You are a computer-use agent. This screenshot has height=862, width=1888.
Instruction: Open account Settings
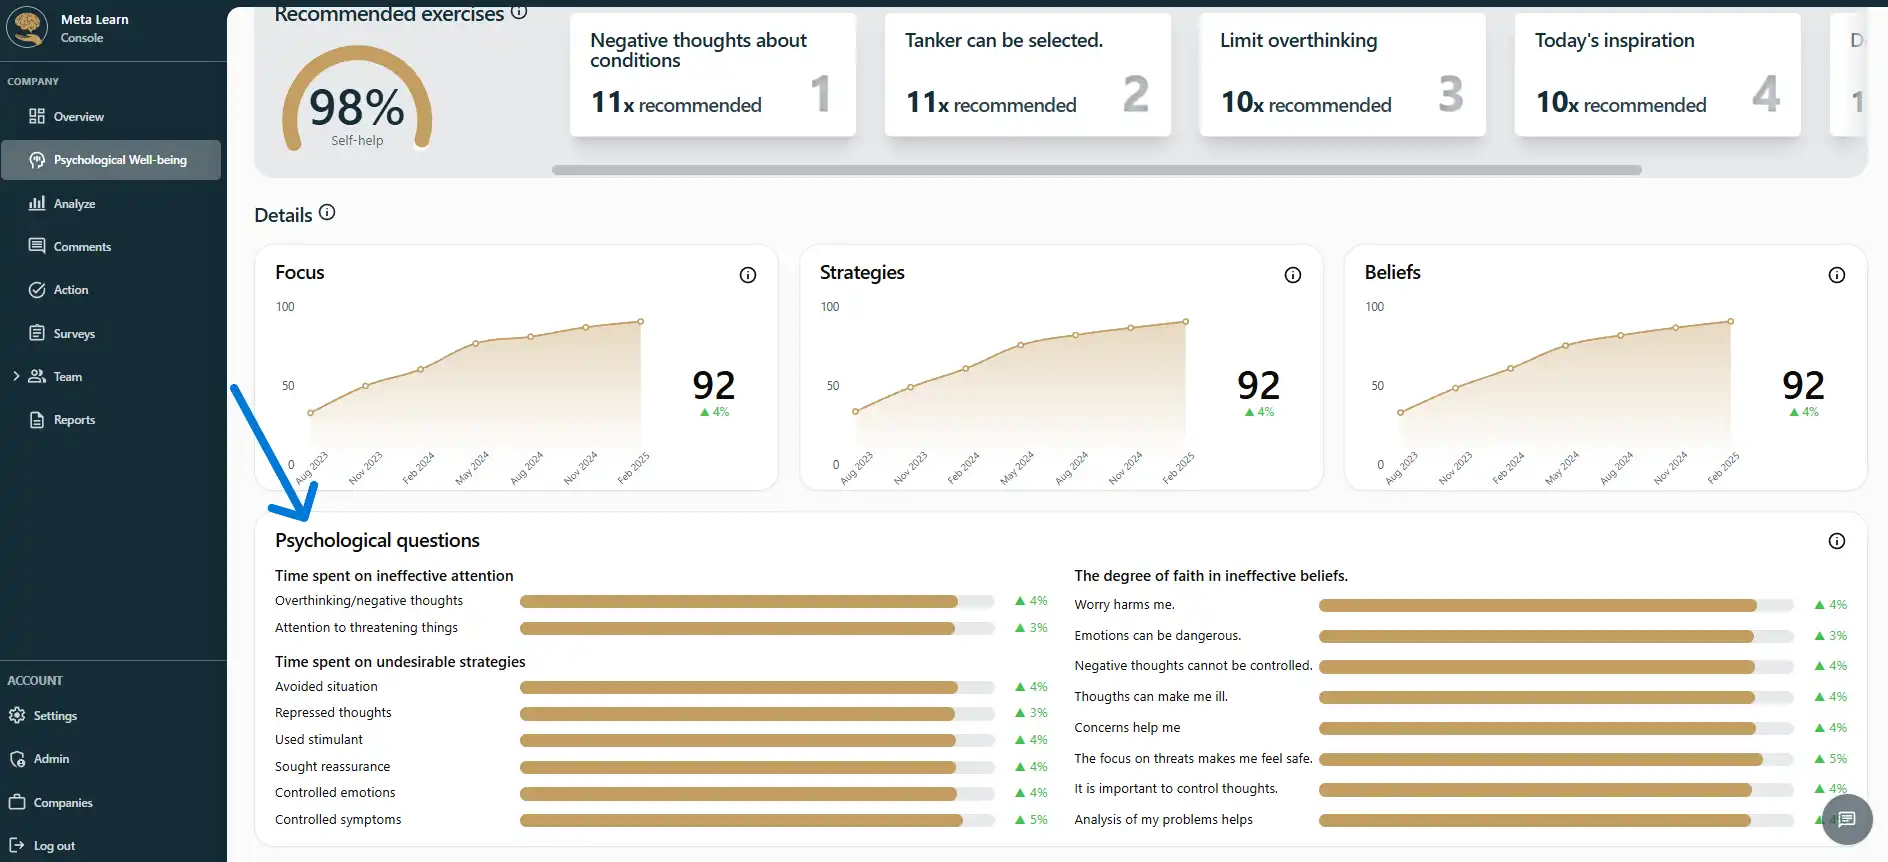[x=55, y=716]
